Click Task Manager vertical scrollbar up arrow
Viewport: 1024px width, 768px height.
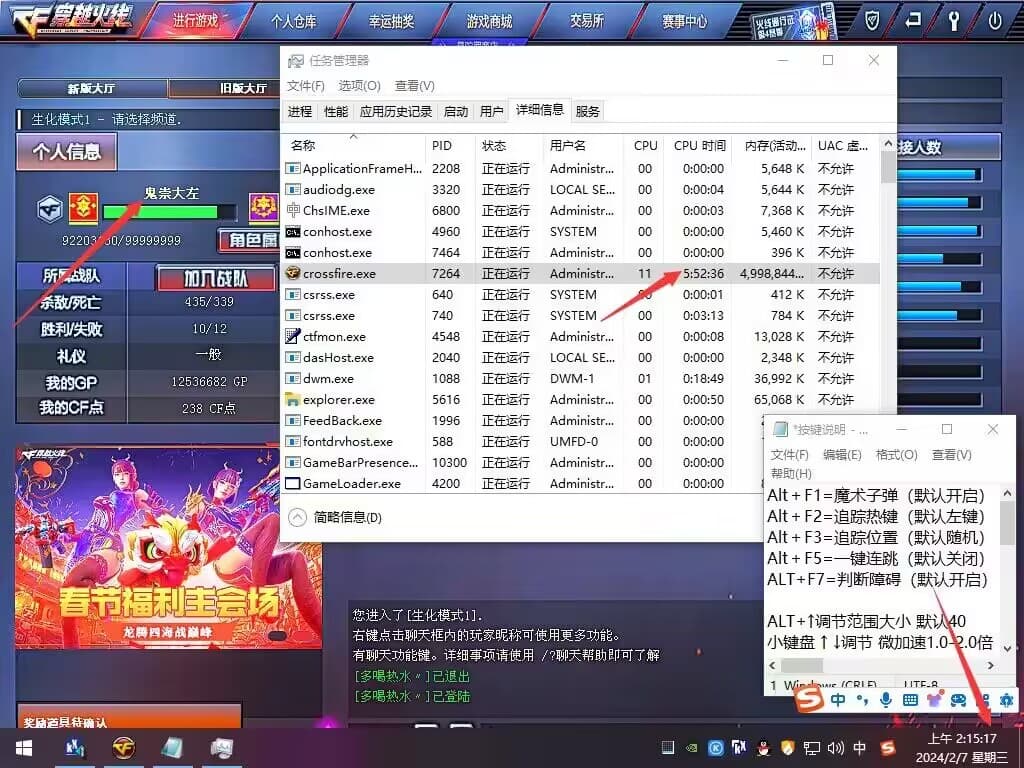(x=888, y=144)
